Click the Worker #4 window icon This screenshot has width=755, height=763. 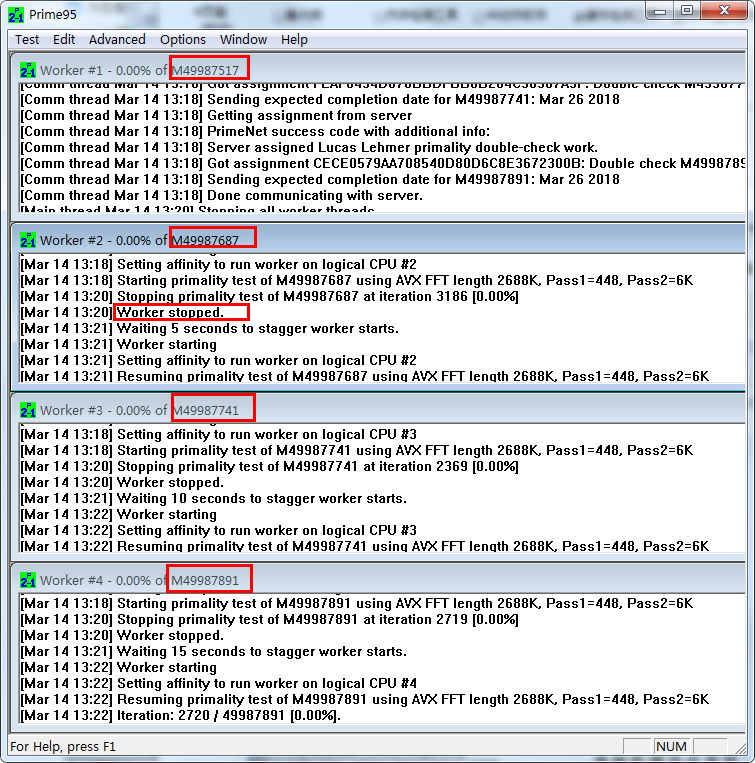point(28,580)
